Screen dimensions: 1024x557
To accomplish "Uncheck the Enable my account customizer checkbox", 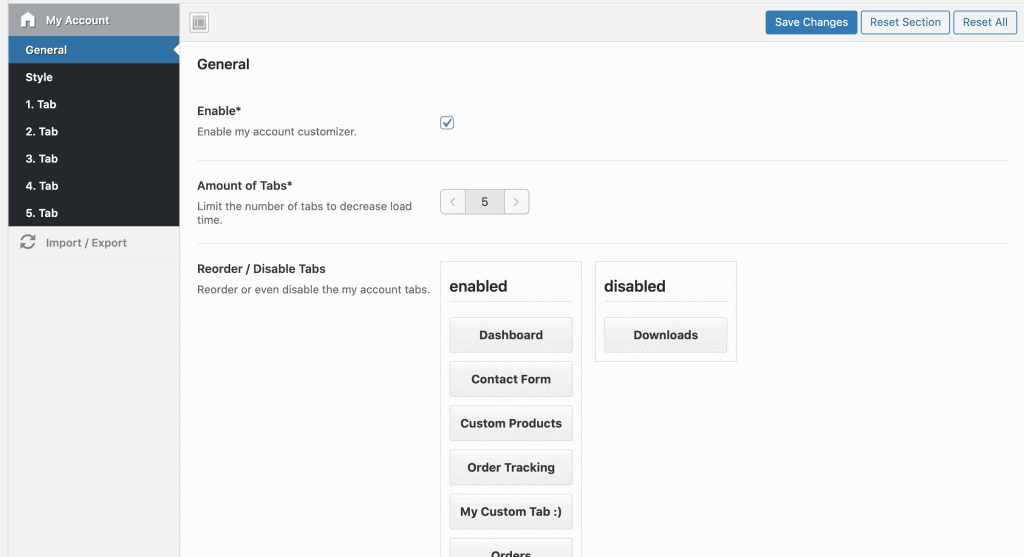I will (x=447, y=123).
